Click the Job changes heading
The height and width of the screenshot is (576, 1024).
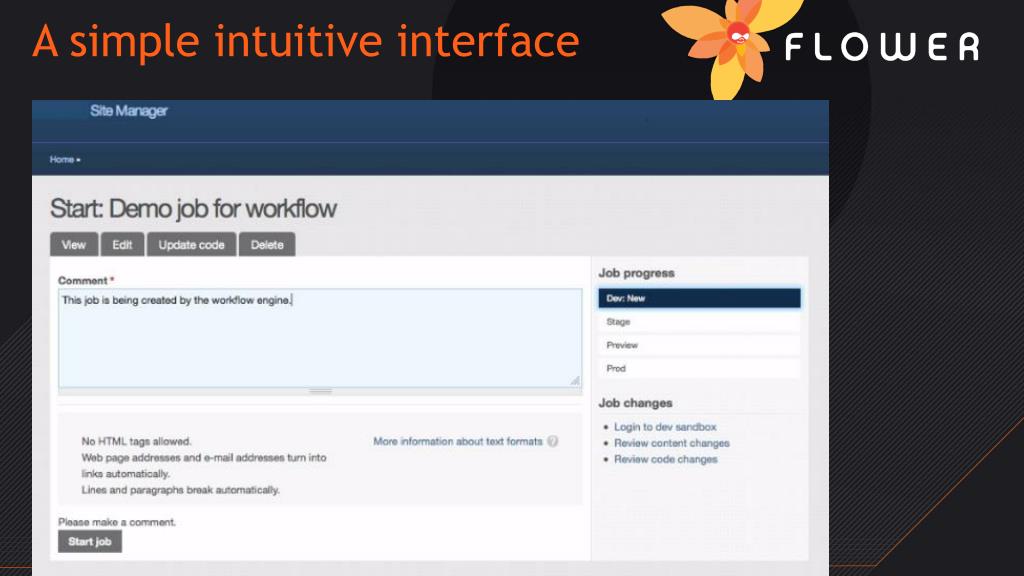635,403
